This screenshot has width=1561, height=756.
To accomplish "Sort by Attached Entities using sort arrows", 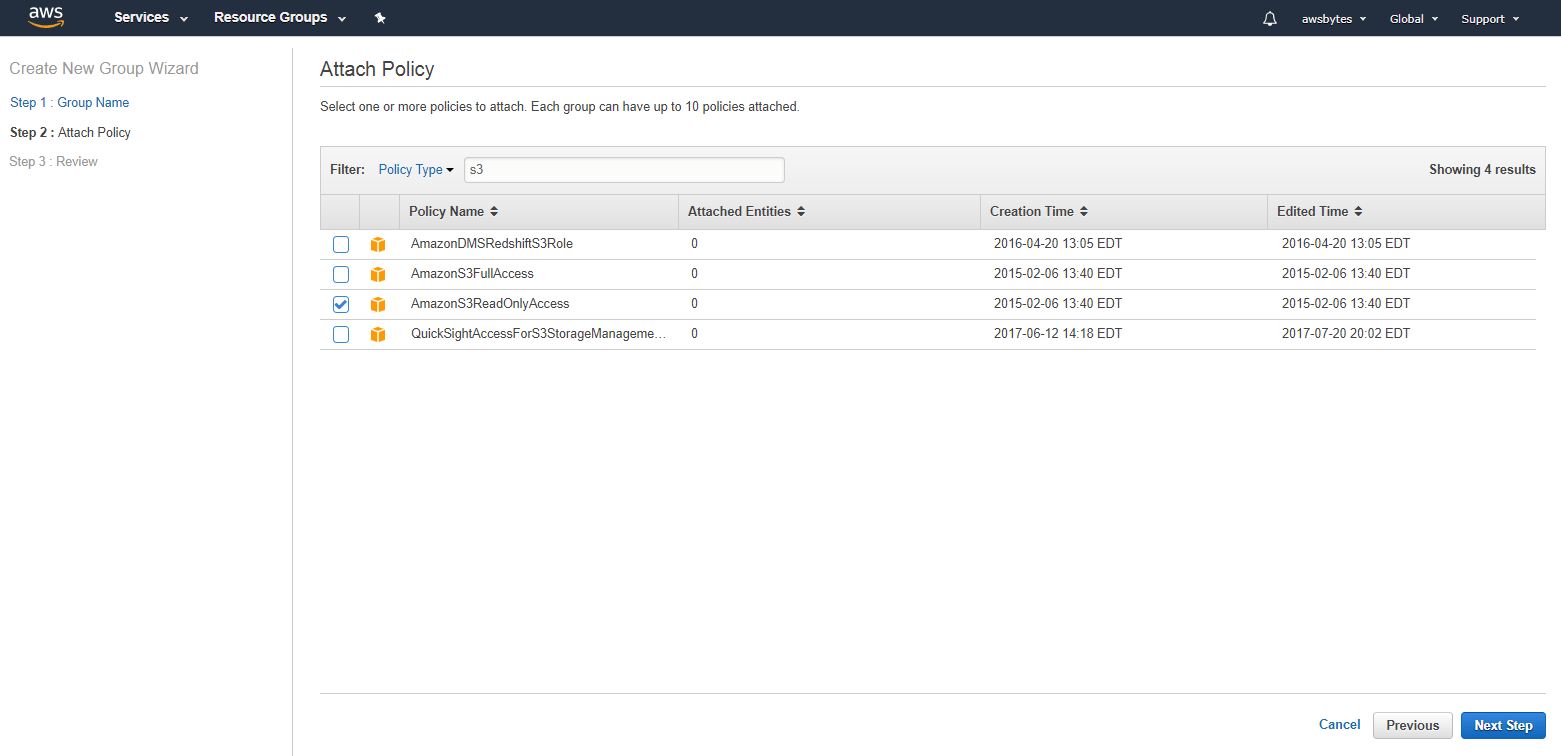I will pyautogui.click(x=801, y=212).
